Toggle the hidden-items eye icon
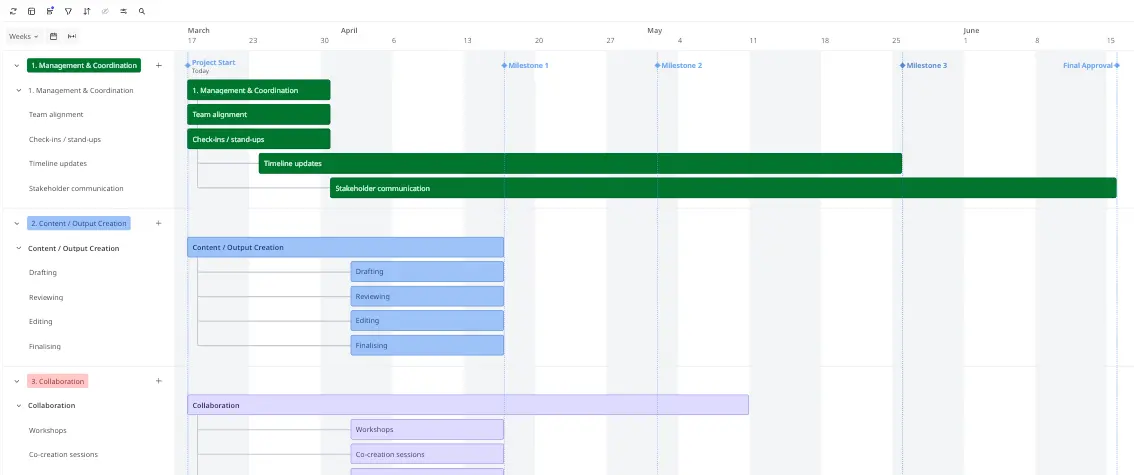The image size is (1134, 475). click(x=105, y=12)
